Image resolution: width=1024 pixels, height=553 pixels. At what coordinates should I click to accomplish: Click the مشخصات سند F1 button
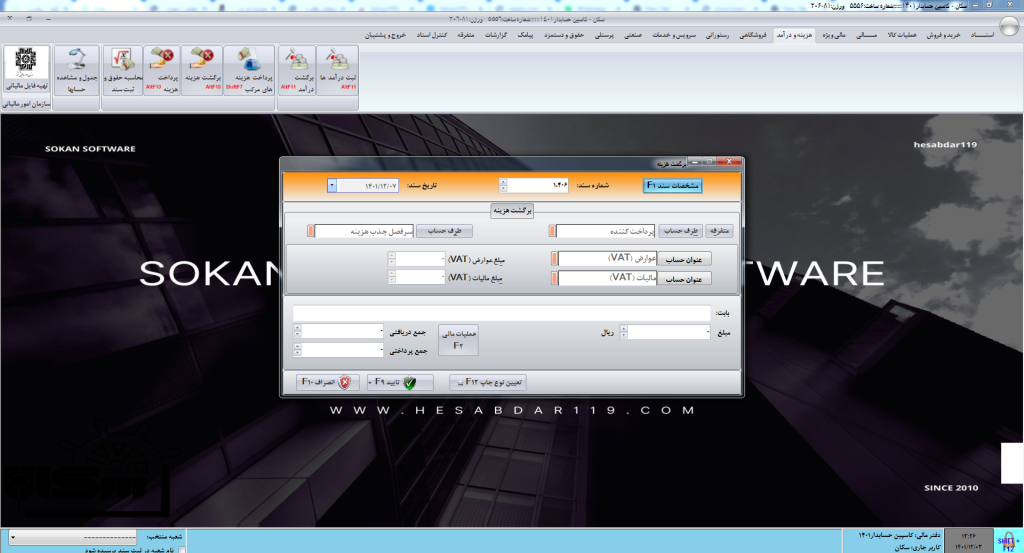673,185
